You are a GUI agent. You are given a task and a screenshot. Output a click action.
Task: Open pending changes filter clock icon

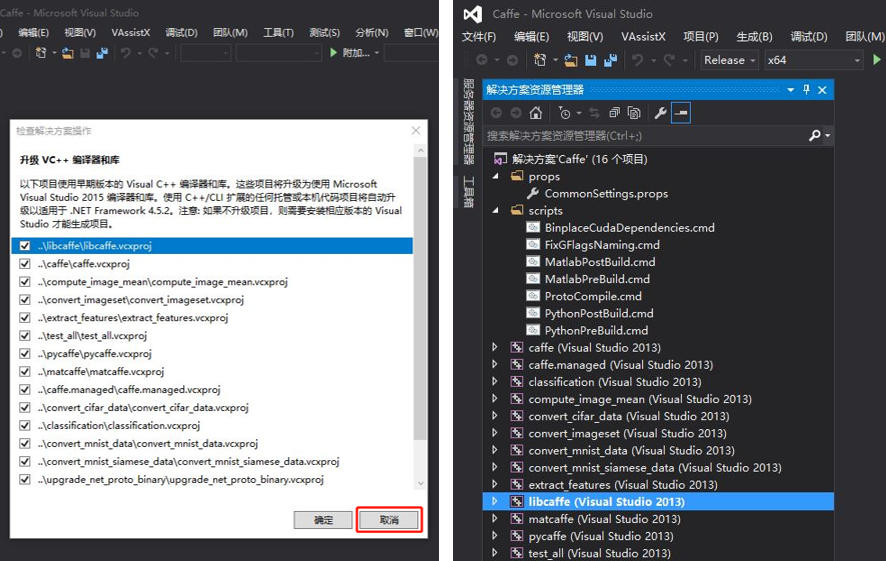click(564, 113)
